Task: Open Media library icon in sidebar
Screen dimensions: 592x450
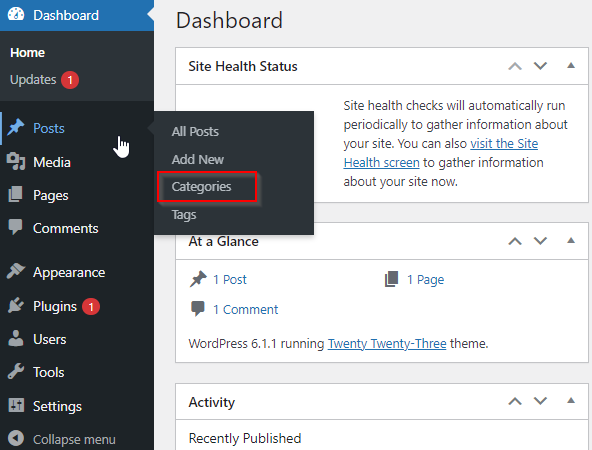Action: [16, 162]
